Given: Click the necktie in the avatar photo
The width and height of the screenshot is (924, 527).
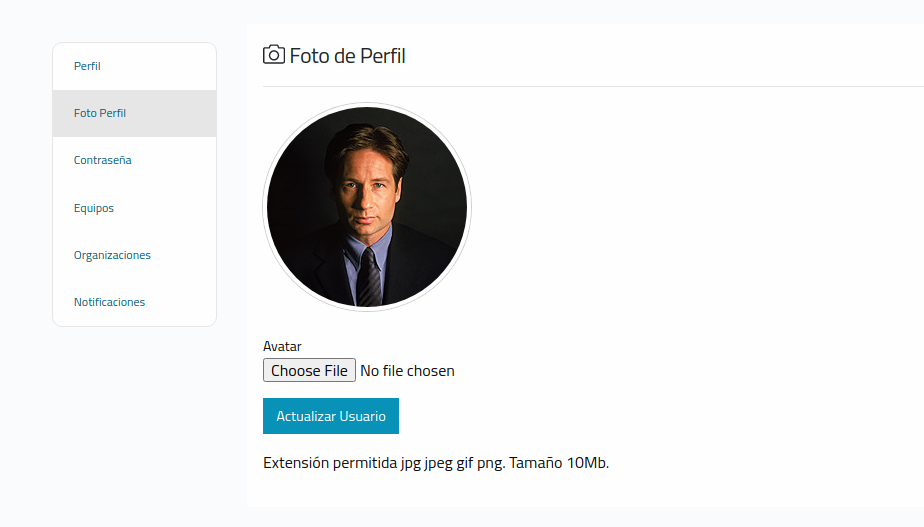Looking at the screenshot, I should click(369, 277).
